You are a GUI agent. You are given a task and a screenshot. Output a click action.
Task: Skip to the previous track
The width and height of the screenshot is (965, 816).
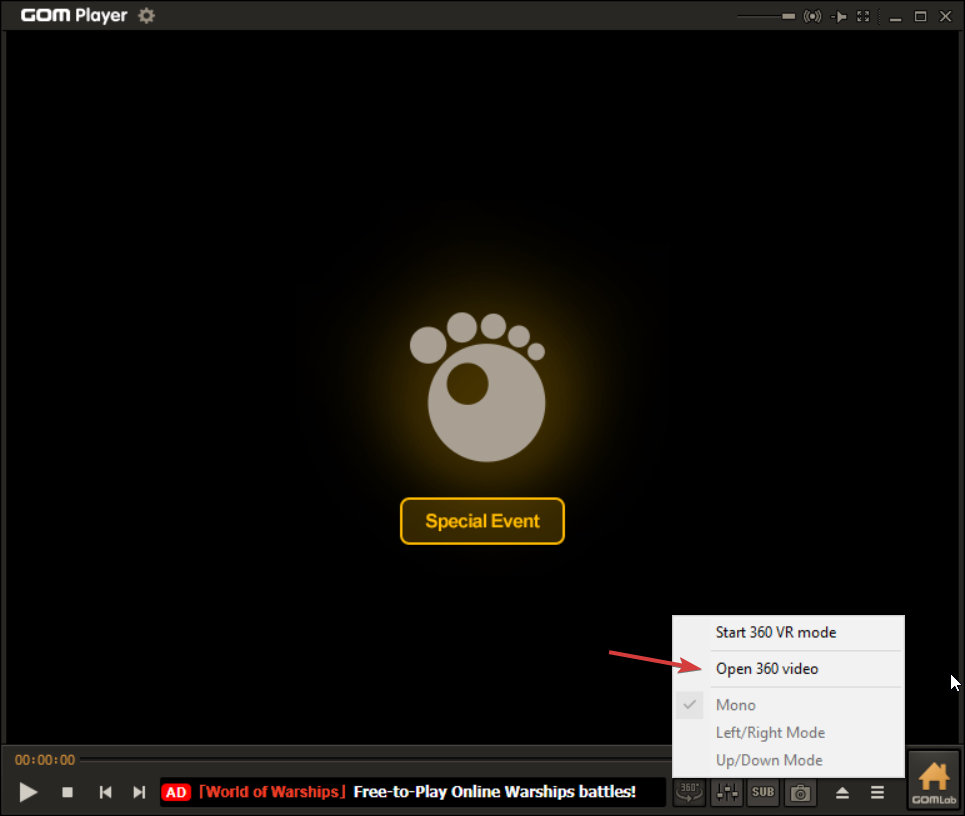105,793
